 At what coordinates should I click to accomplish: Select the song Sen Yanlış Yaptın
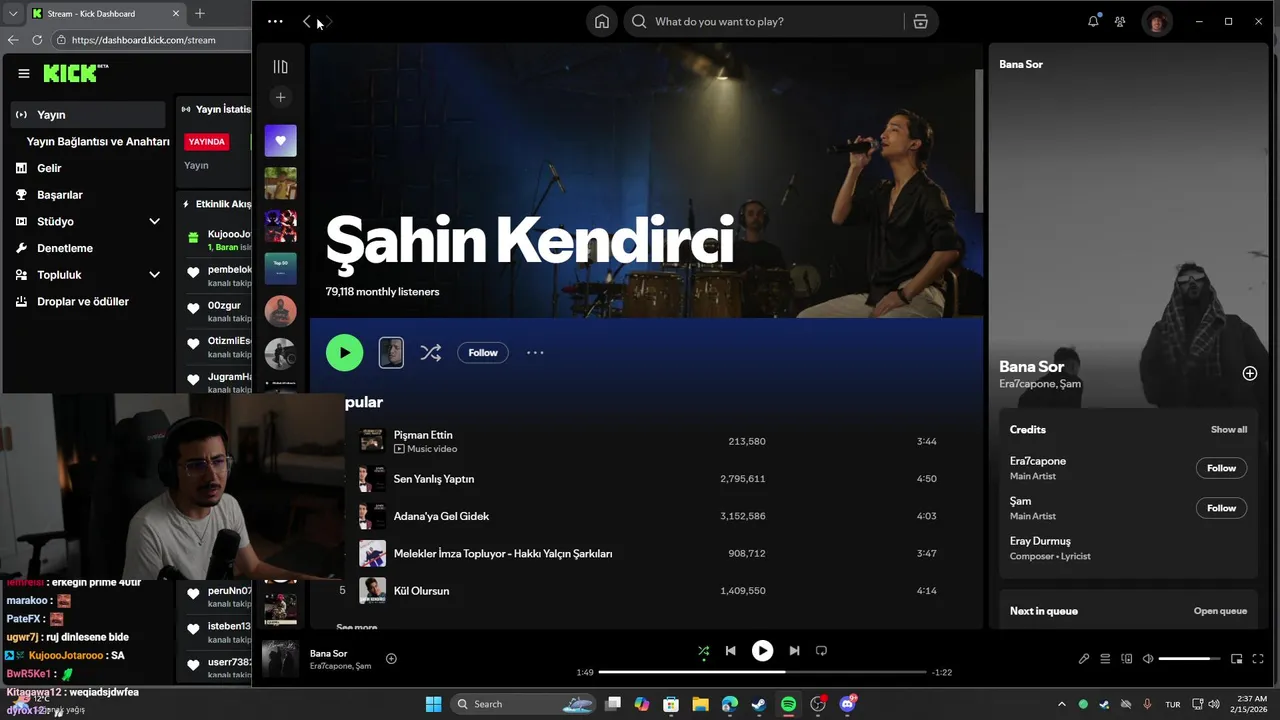pos(434,479)
